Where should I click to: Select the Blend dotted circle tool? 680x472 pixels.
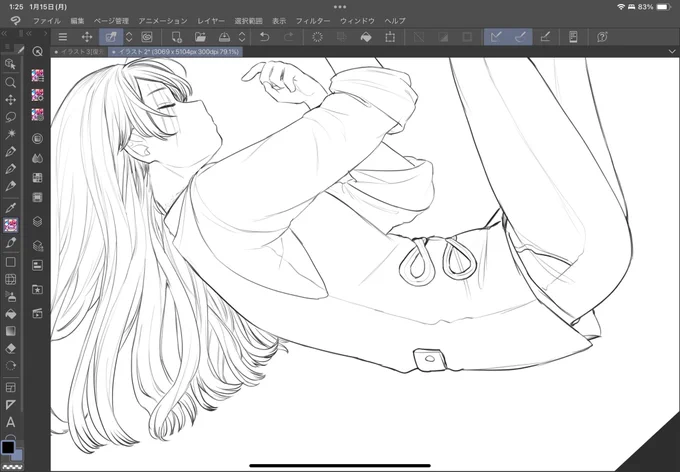point(10,366)
